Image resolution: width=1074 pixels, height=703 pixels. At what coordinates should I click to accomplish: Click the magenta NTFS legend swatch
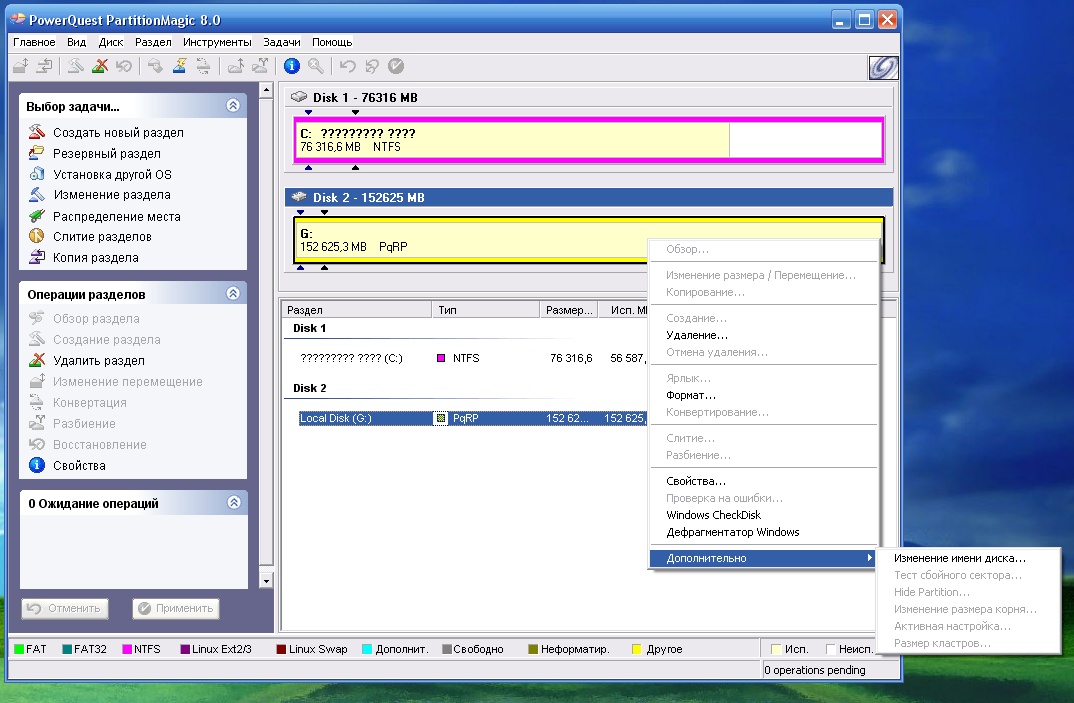click(x=127, y=649)
